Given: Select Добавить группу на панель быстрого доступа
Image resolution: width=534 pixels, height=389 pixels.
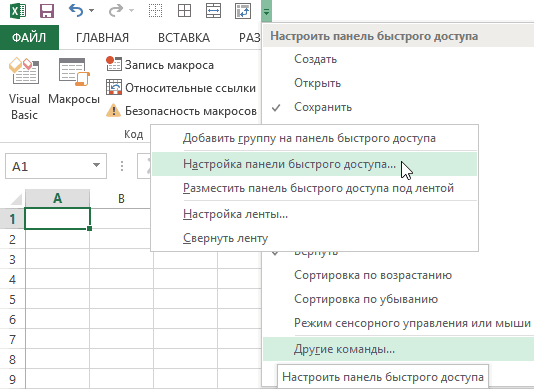Looking at the screenshot, I should pos(314,138).
